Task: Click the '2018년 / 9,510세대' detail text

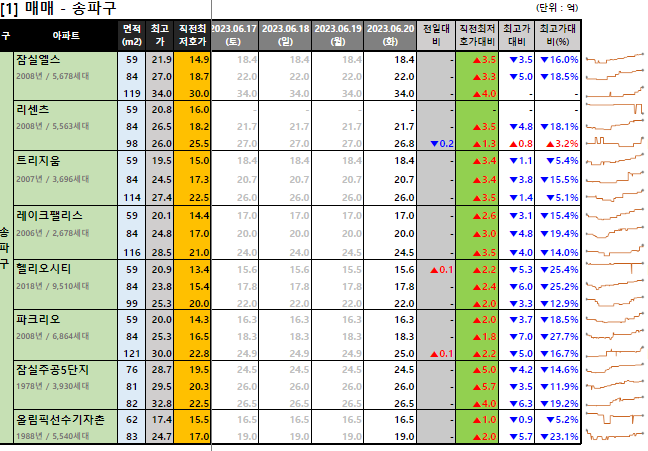Action: 52,286
